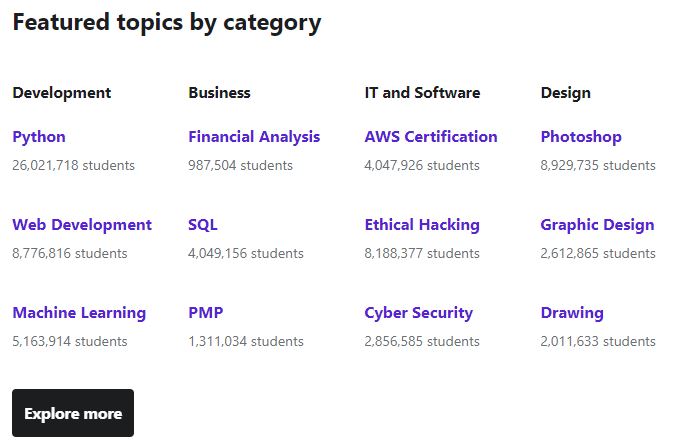Open AWS Certification topic
Image resolution: width=677 pixels, height=448 pixels.
431,137
